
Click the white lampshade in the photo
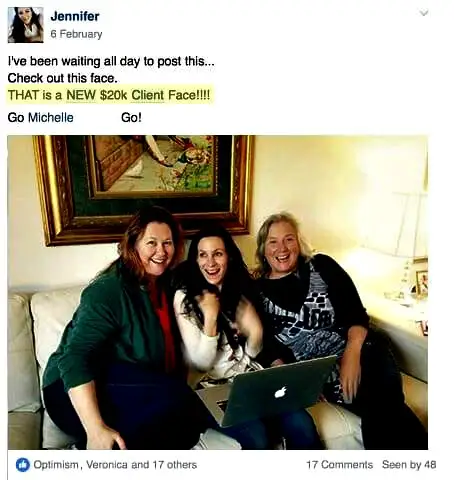(x=410, y=223)
